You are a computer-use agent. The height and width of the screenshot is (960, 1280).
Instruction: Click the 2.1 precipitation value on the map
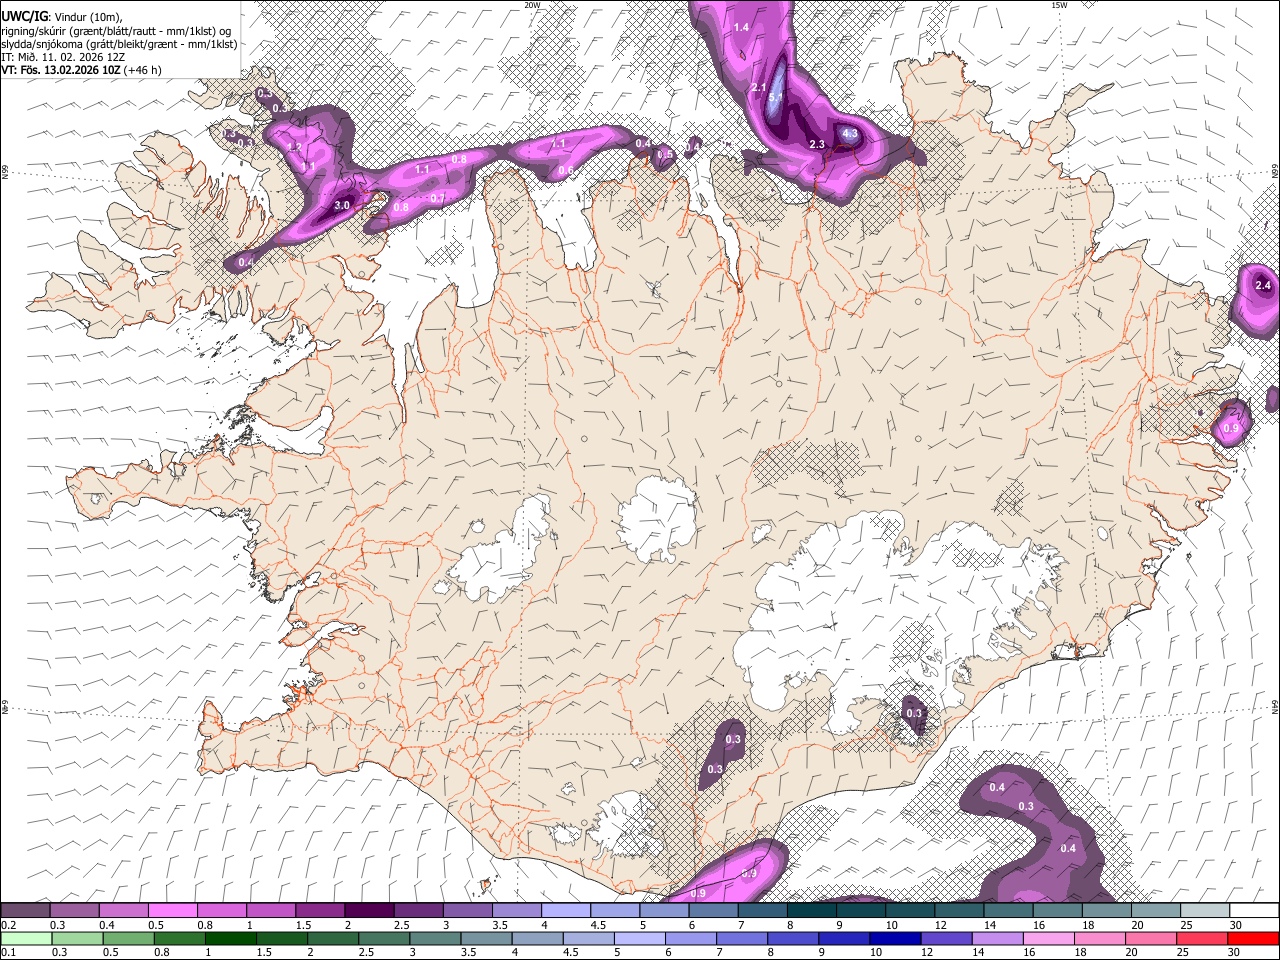point(758,88)
